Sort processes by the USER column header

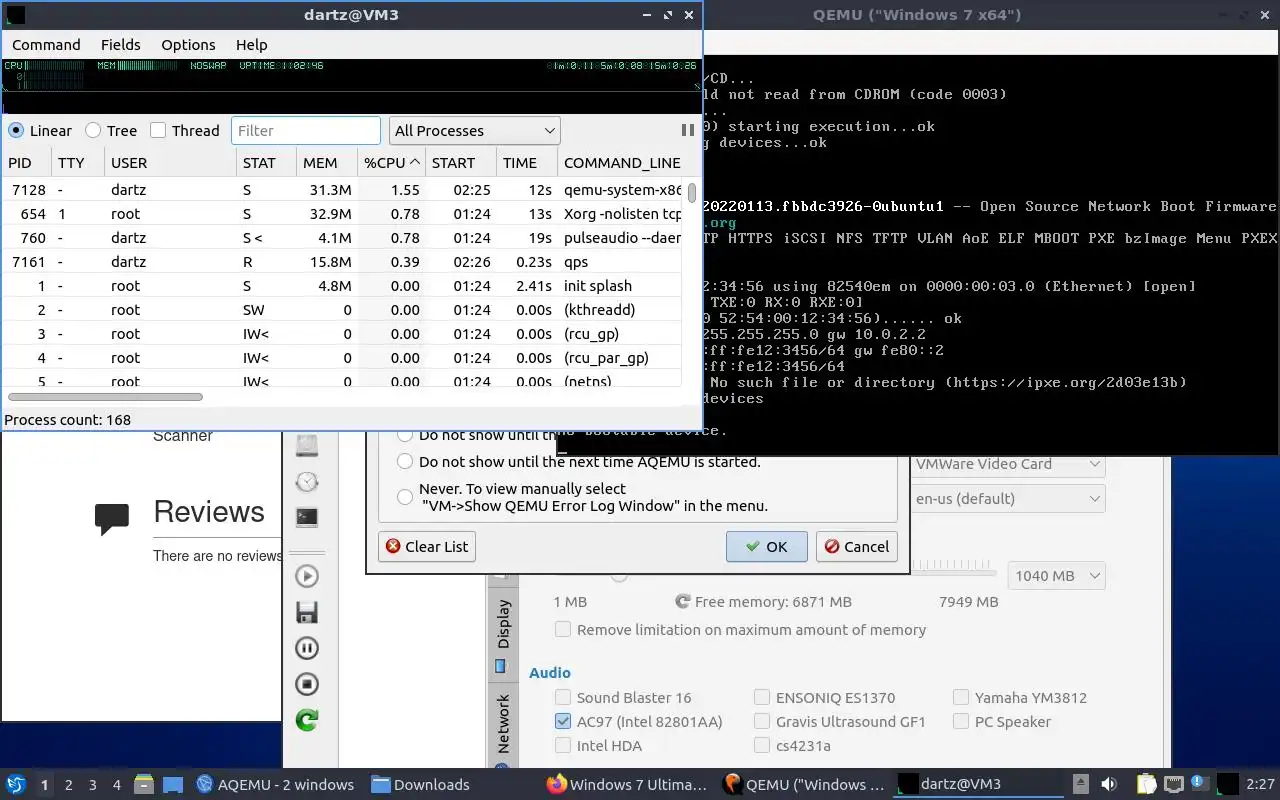[x=170, y=162]
